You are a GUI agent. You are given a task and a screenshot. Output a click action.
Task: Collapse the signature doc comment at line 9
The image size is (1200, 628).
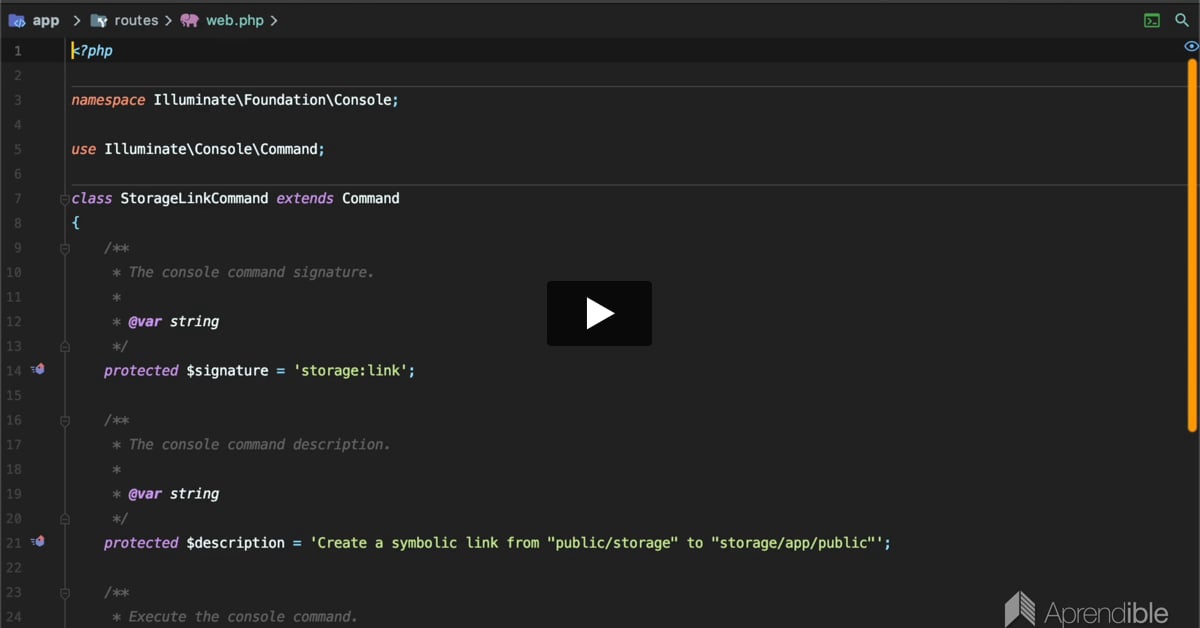pyautogui.click(x=65, y=248)
